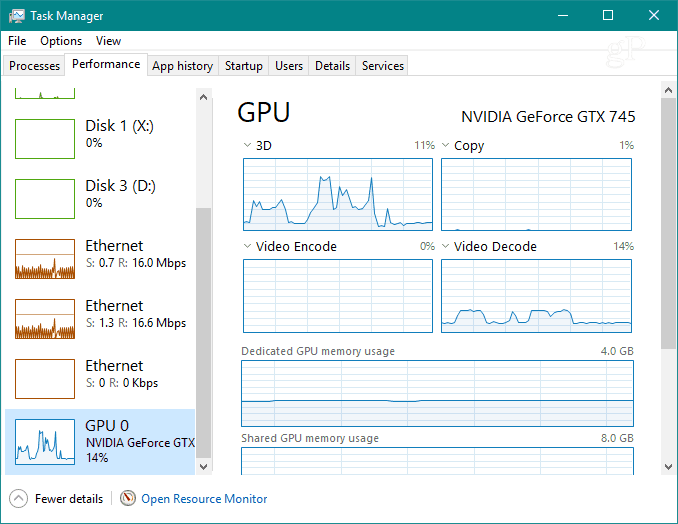Open the Video Decode engine dropdown
Image resolution: width=678 pixels, height=524 pixels.
446,247
